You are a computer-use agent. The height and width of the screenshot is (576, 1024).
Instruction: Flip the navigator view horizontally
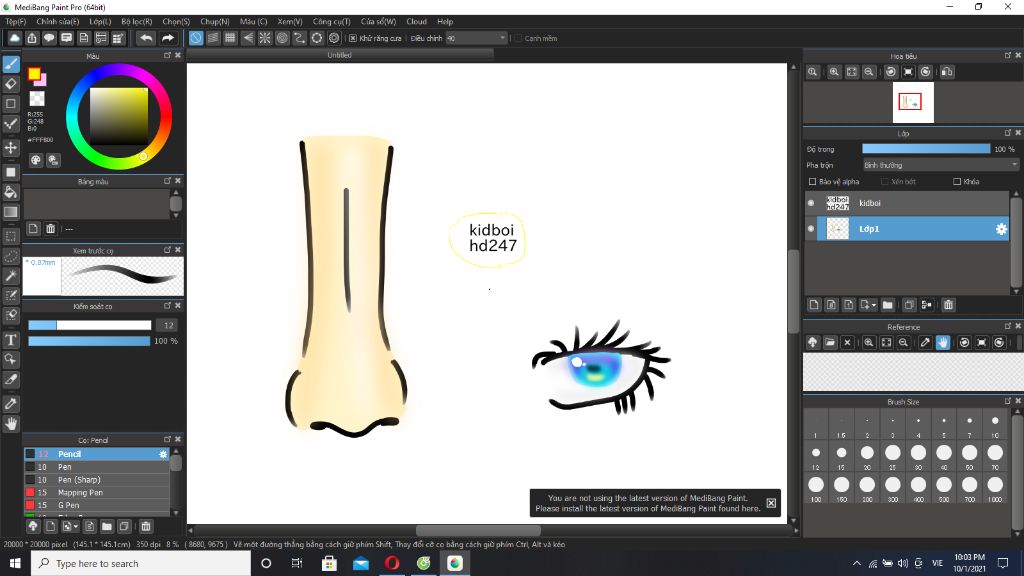click(x=947, y=72)
